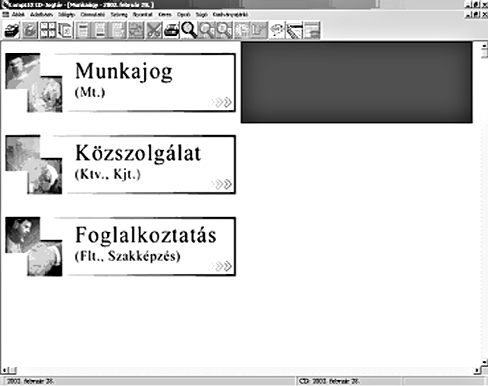Click the Munkajog photo thumbnail

click(34, 83)
